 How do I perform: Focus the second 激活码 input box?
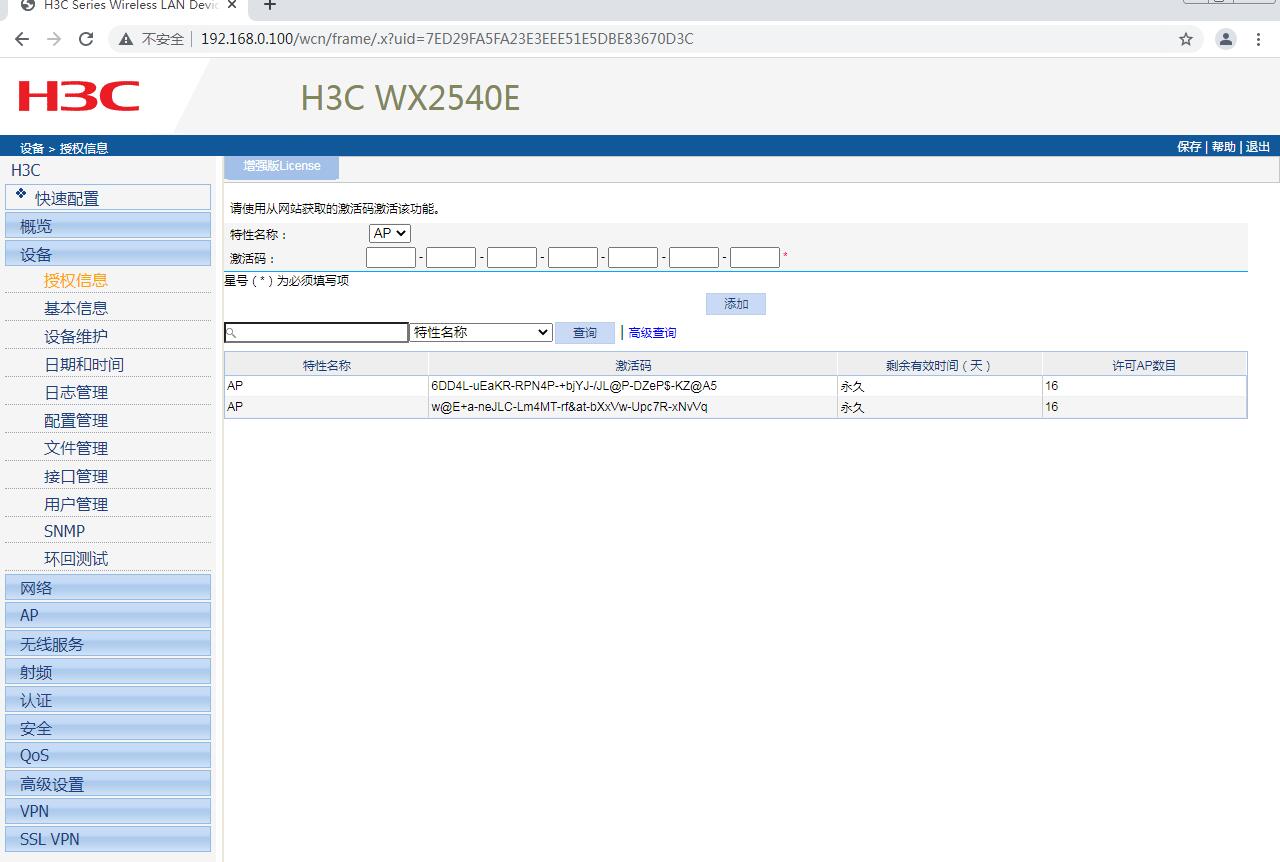[451, 258]
